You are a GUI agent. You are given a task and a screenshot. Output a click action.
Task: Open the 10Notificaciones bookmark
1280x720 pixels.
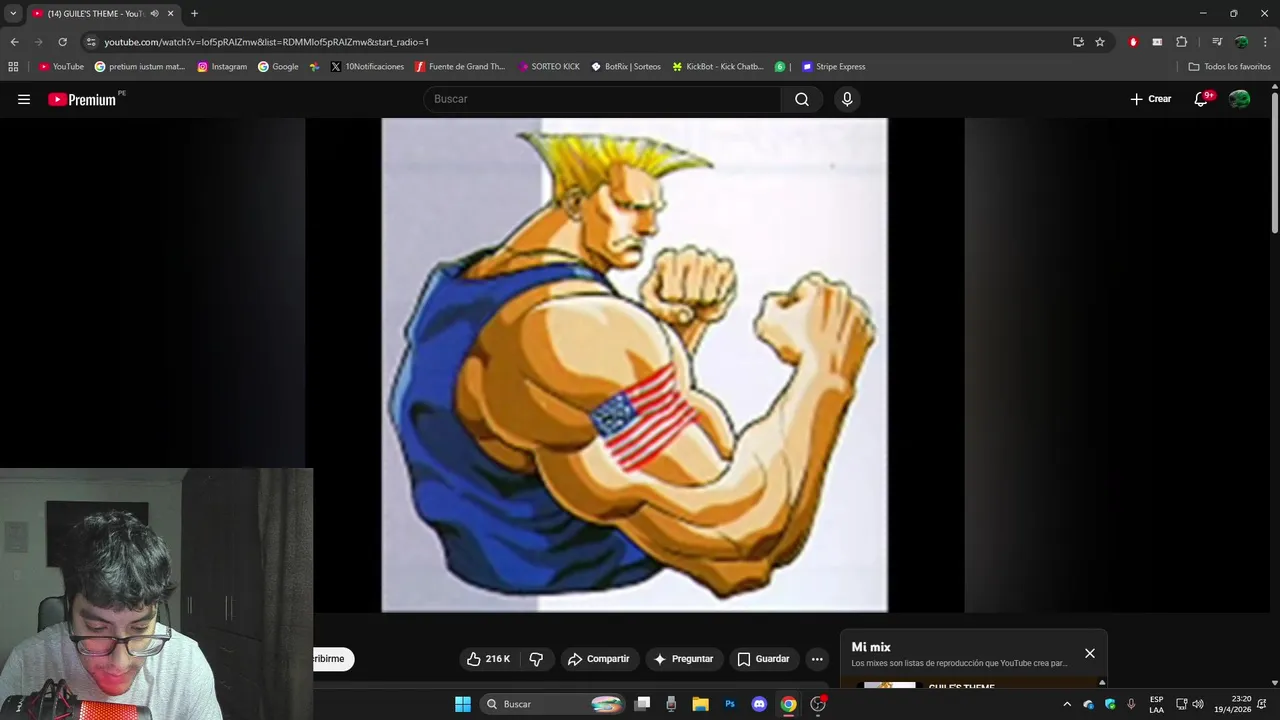[x=367, y=67]
